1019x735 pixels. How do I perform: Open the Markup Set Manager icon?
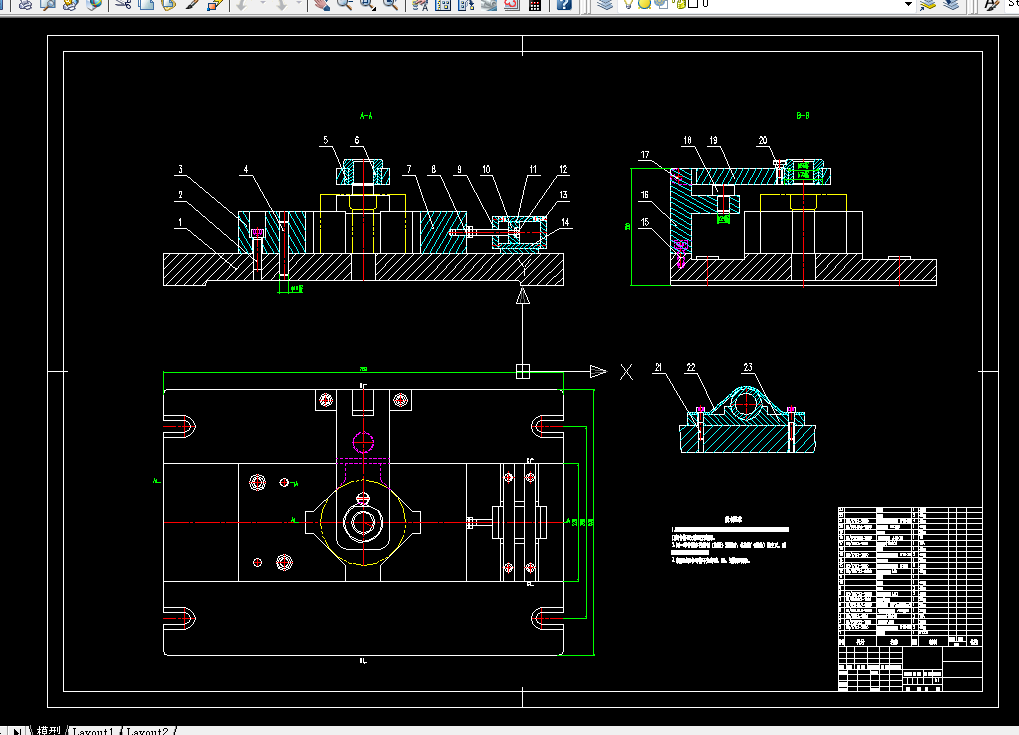(x=511, y=4)
